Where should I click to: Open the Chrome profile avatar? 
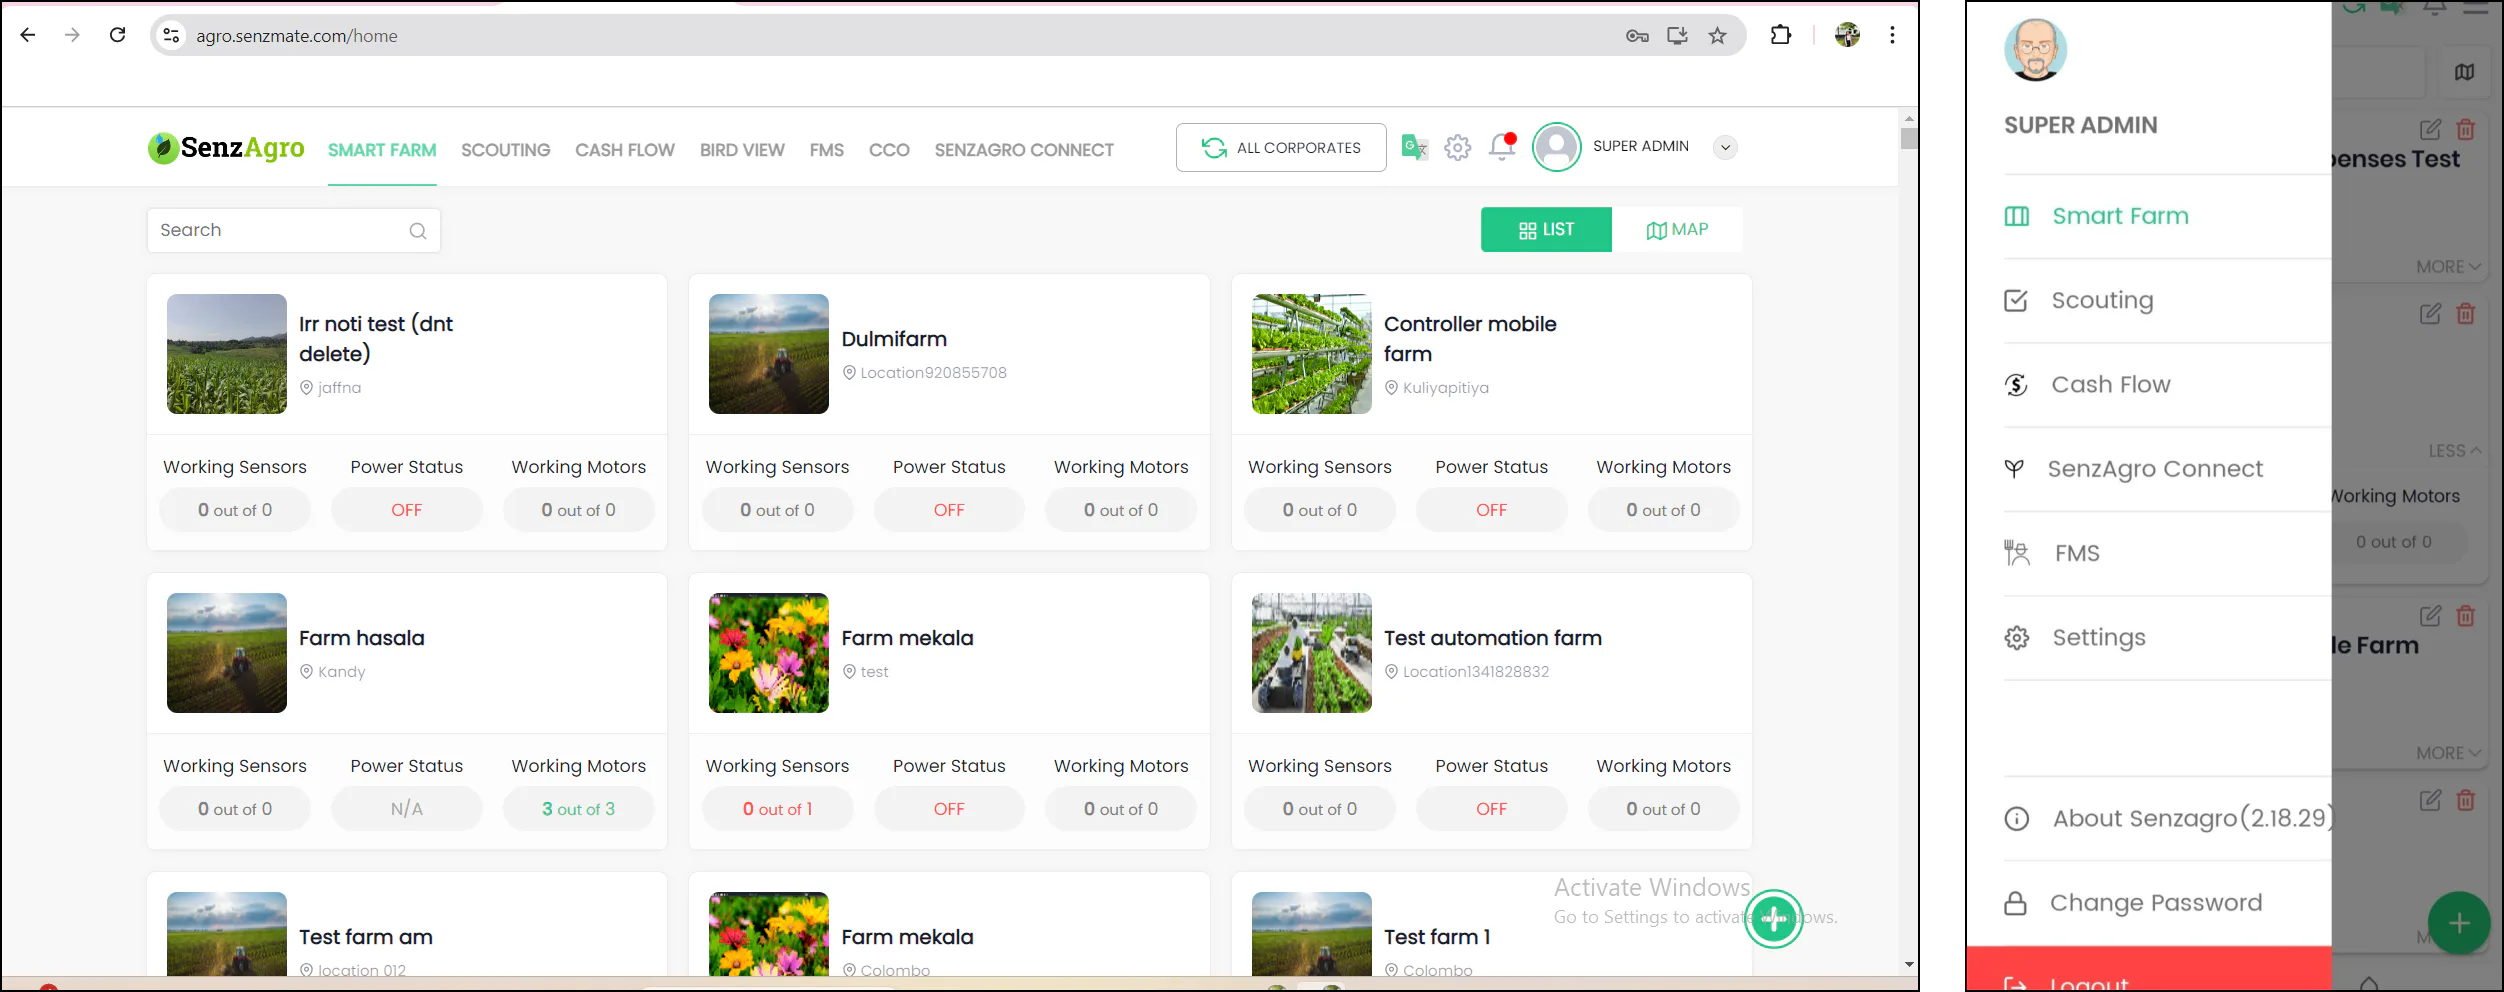point(1847,35)
